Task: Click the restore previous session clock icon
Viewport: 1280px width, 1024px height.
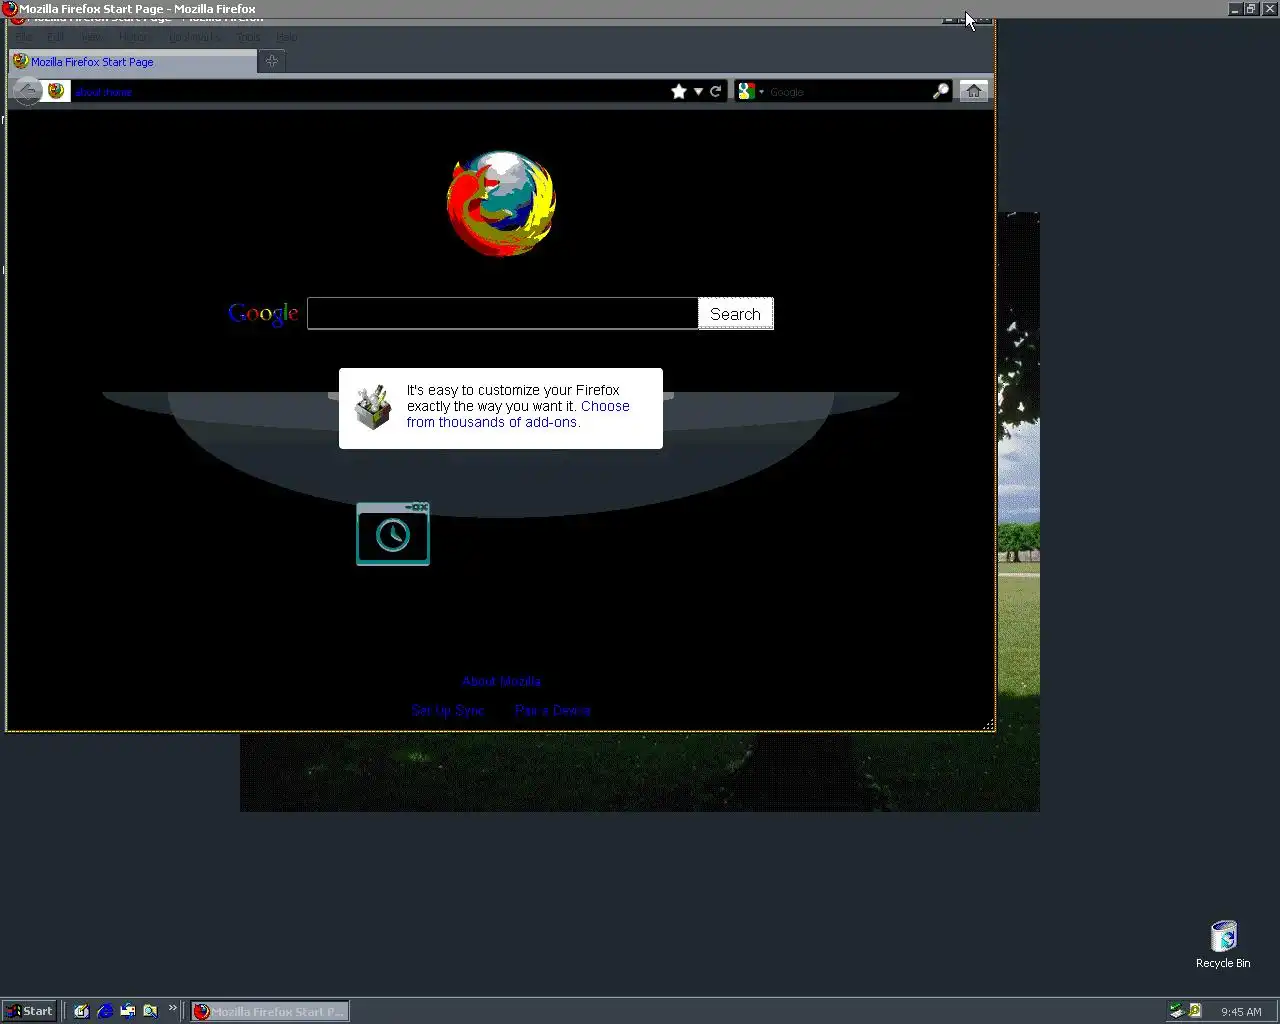Action: pyautogui.click(x=393, y=534)
